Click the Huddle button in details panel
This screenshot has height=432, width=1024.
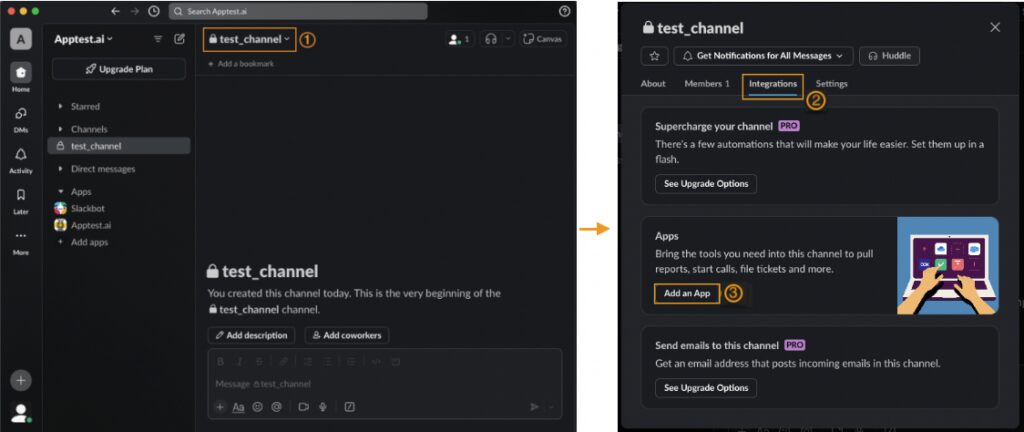889,56
